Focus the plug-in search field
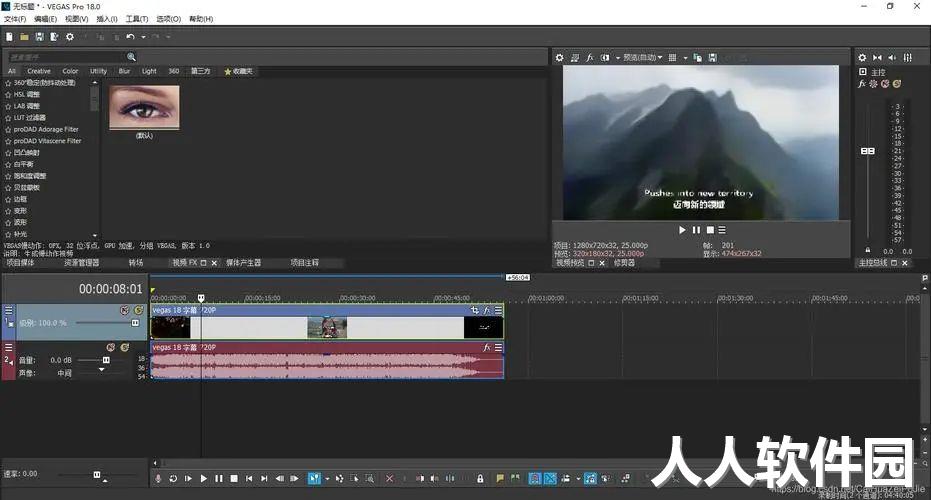 click(x=66, y=57)
